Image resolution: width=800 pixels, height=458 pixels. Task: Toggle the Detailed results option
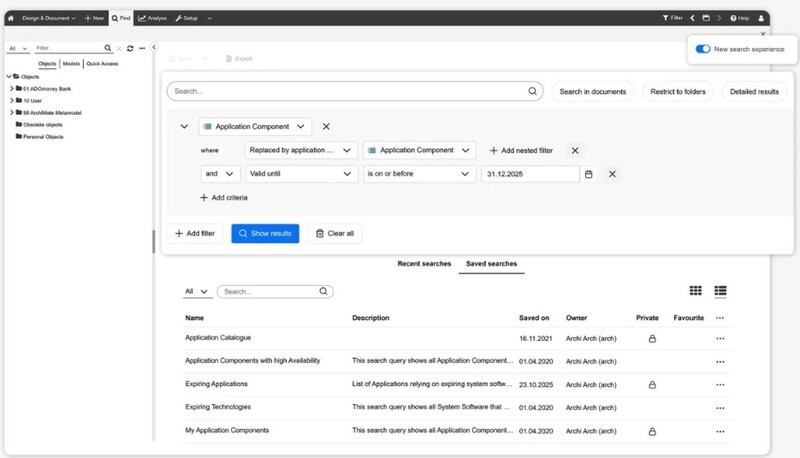(x=754, y=91)
